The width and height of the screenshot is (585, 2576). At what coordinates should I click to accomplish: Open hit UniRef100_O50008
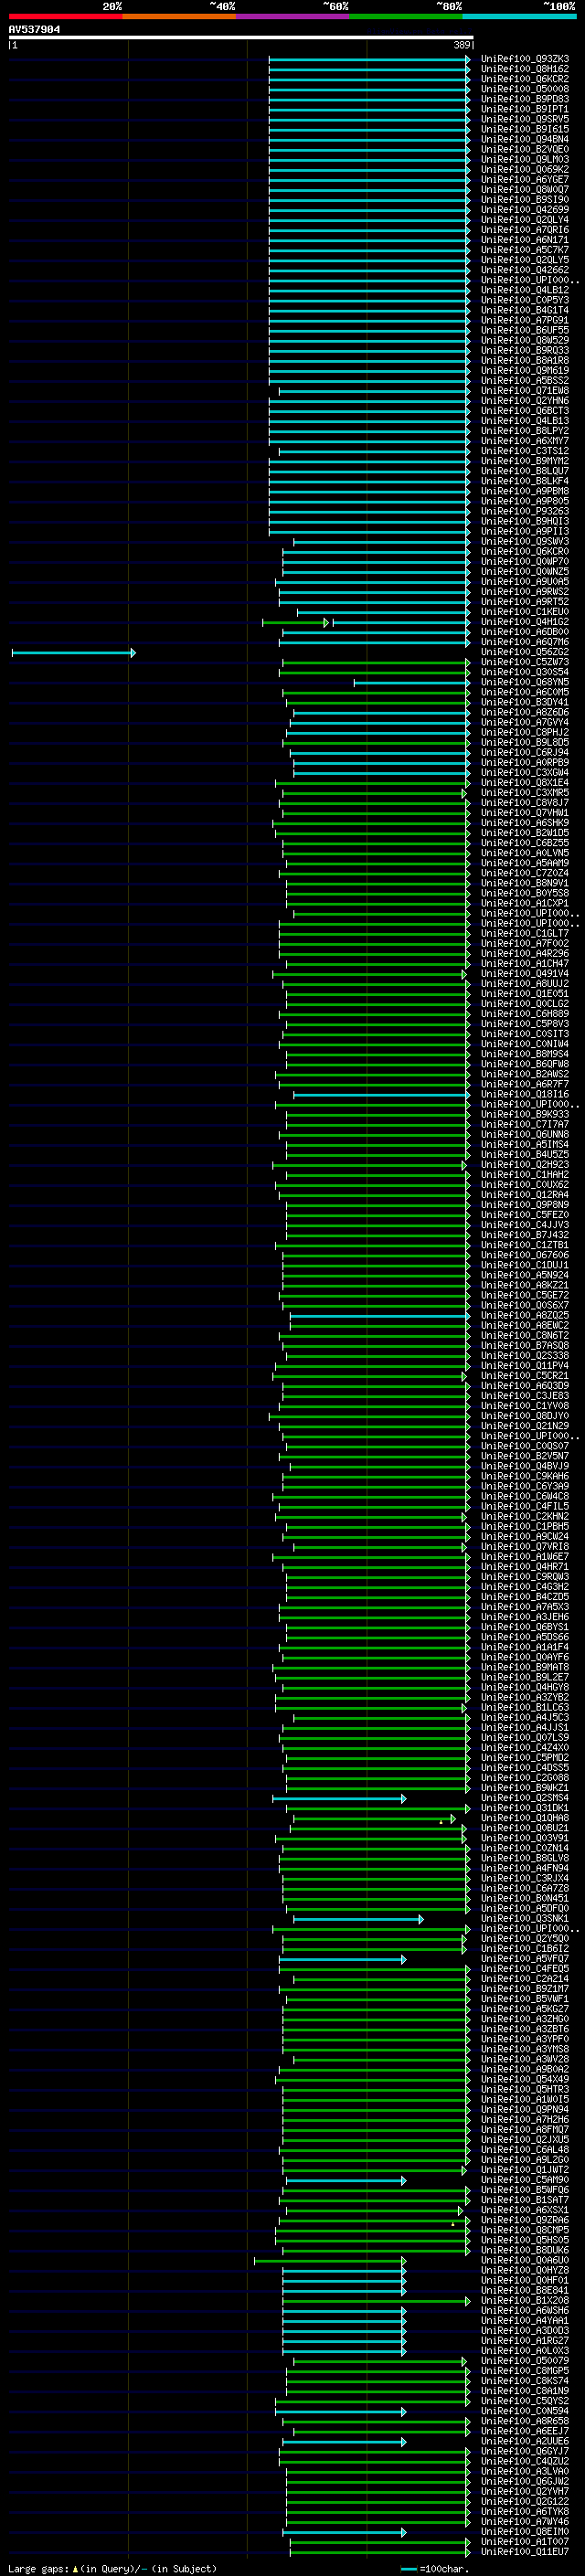[x=525, y=89]
